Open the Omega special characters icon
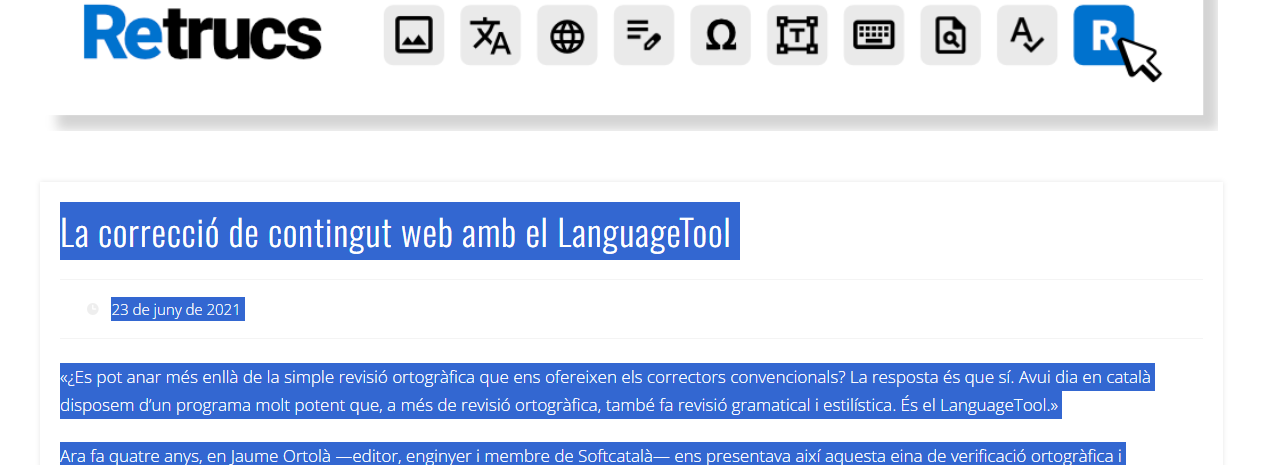Image resolution: width=1264 pixels, height=465 pixels. click(x=720, y=35)
